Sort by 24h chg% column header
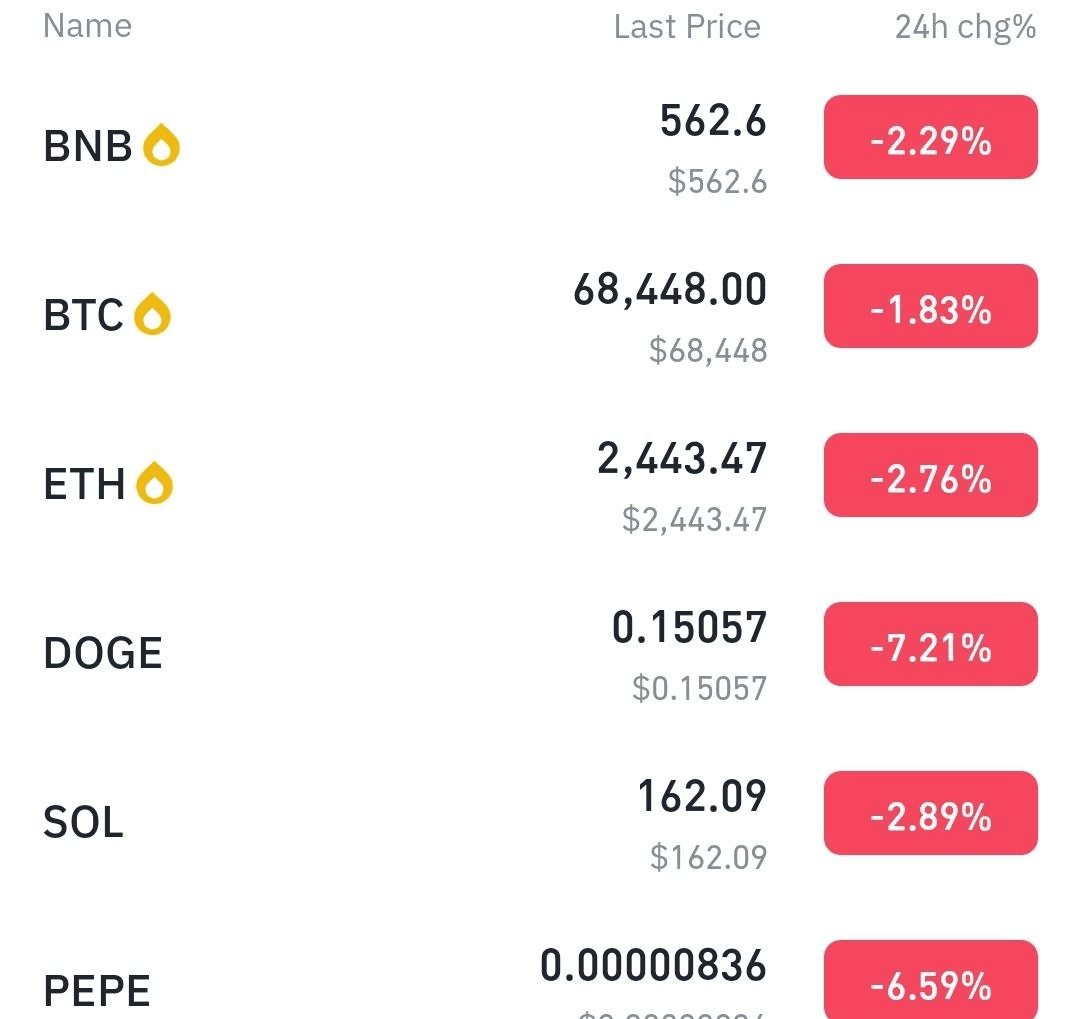1080x1019 pixels. pyautogui.click(x=965, y=28)
